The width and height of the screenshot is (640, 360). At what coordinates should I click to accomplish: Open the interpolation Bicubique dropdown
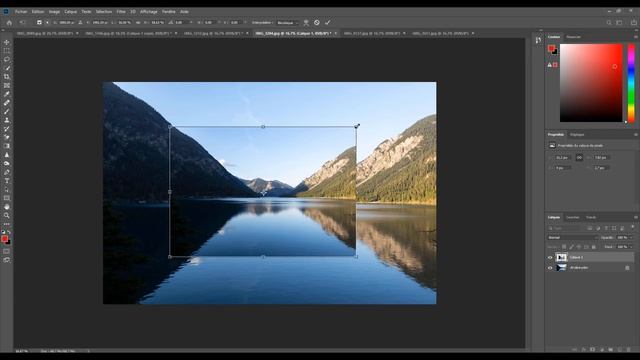point(287,23)
